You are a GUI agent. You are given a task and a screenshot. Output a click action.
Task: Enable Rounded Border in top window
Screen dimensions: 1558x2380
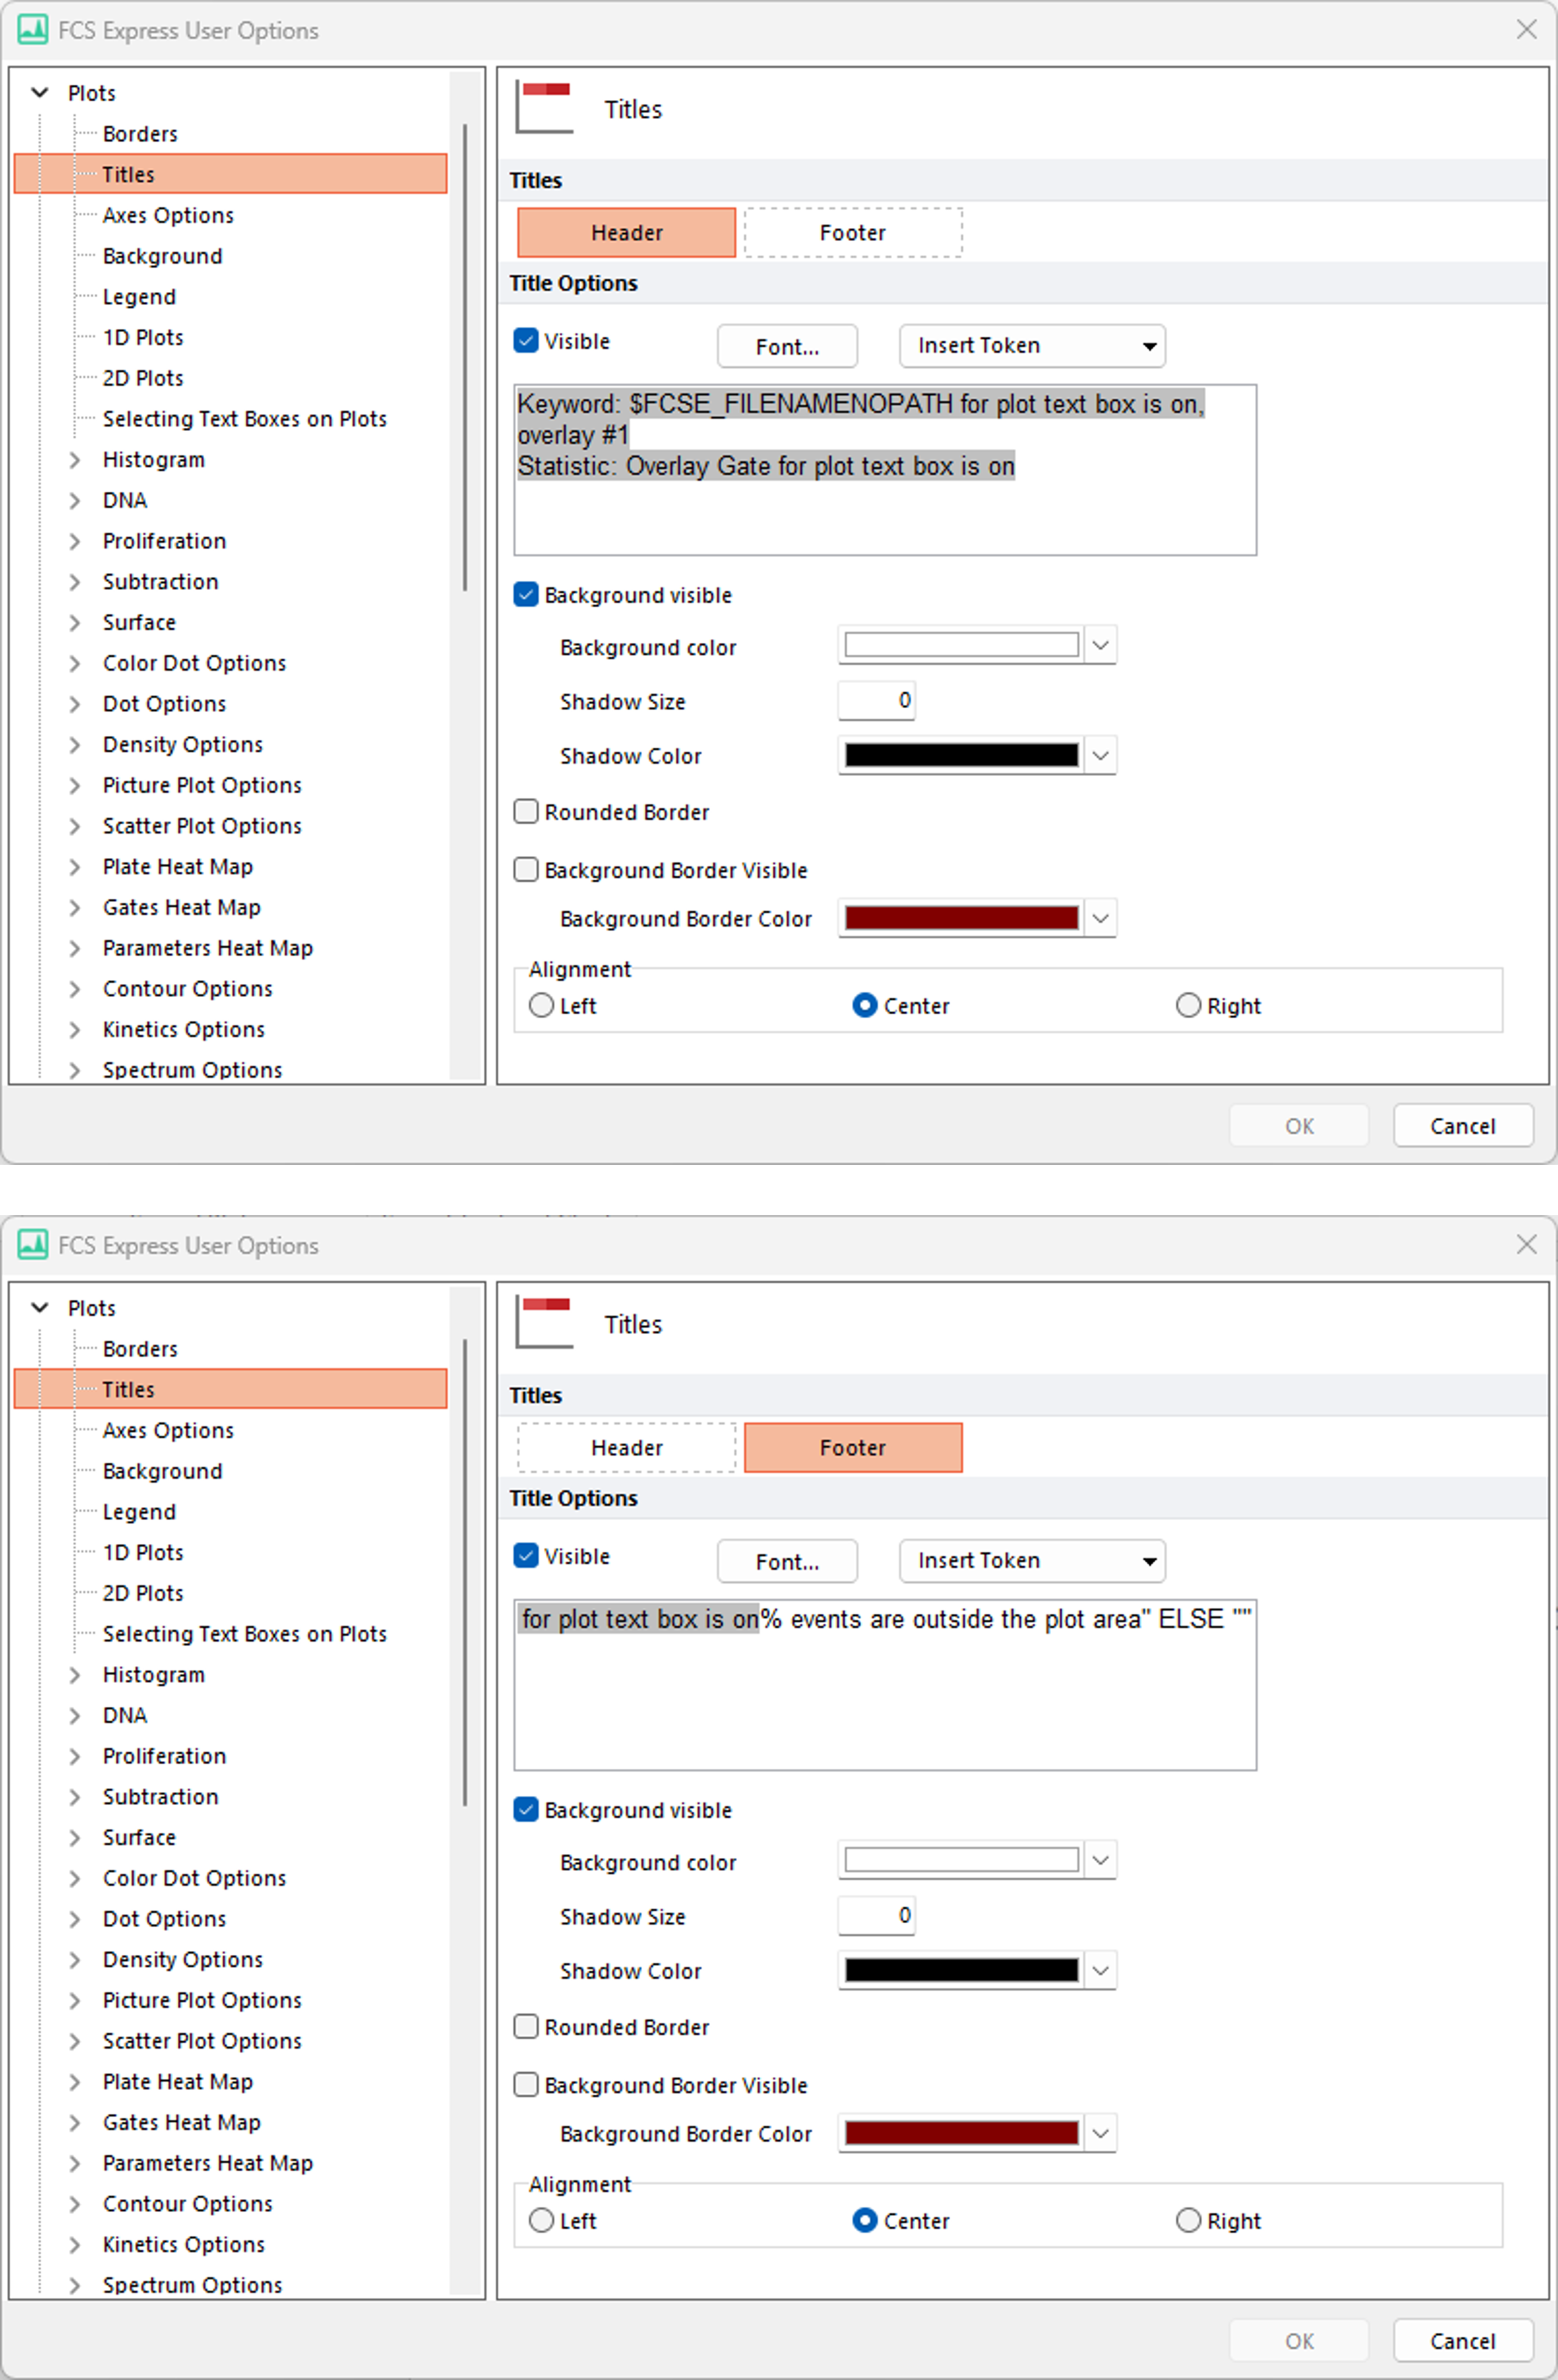pyautogui.click(x=526, y=811)
